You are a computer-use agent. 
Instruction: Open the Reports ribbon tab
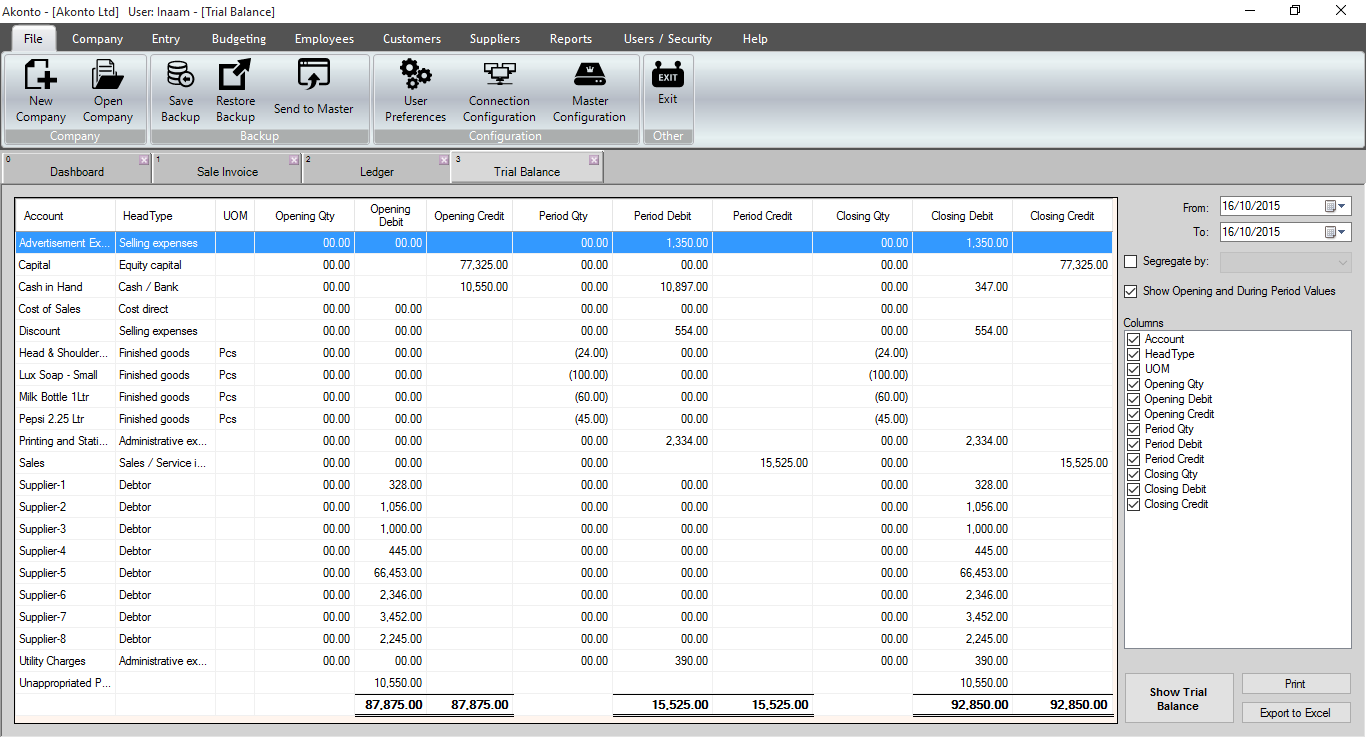(571, 39)
